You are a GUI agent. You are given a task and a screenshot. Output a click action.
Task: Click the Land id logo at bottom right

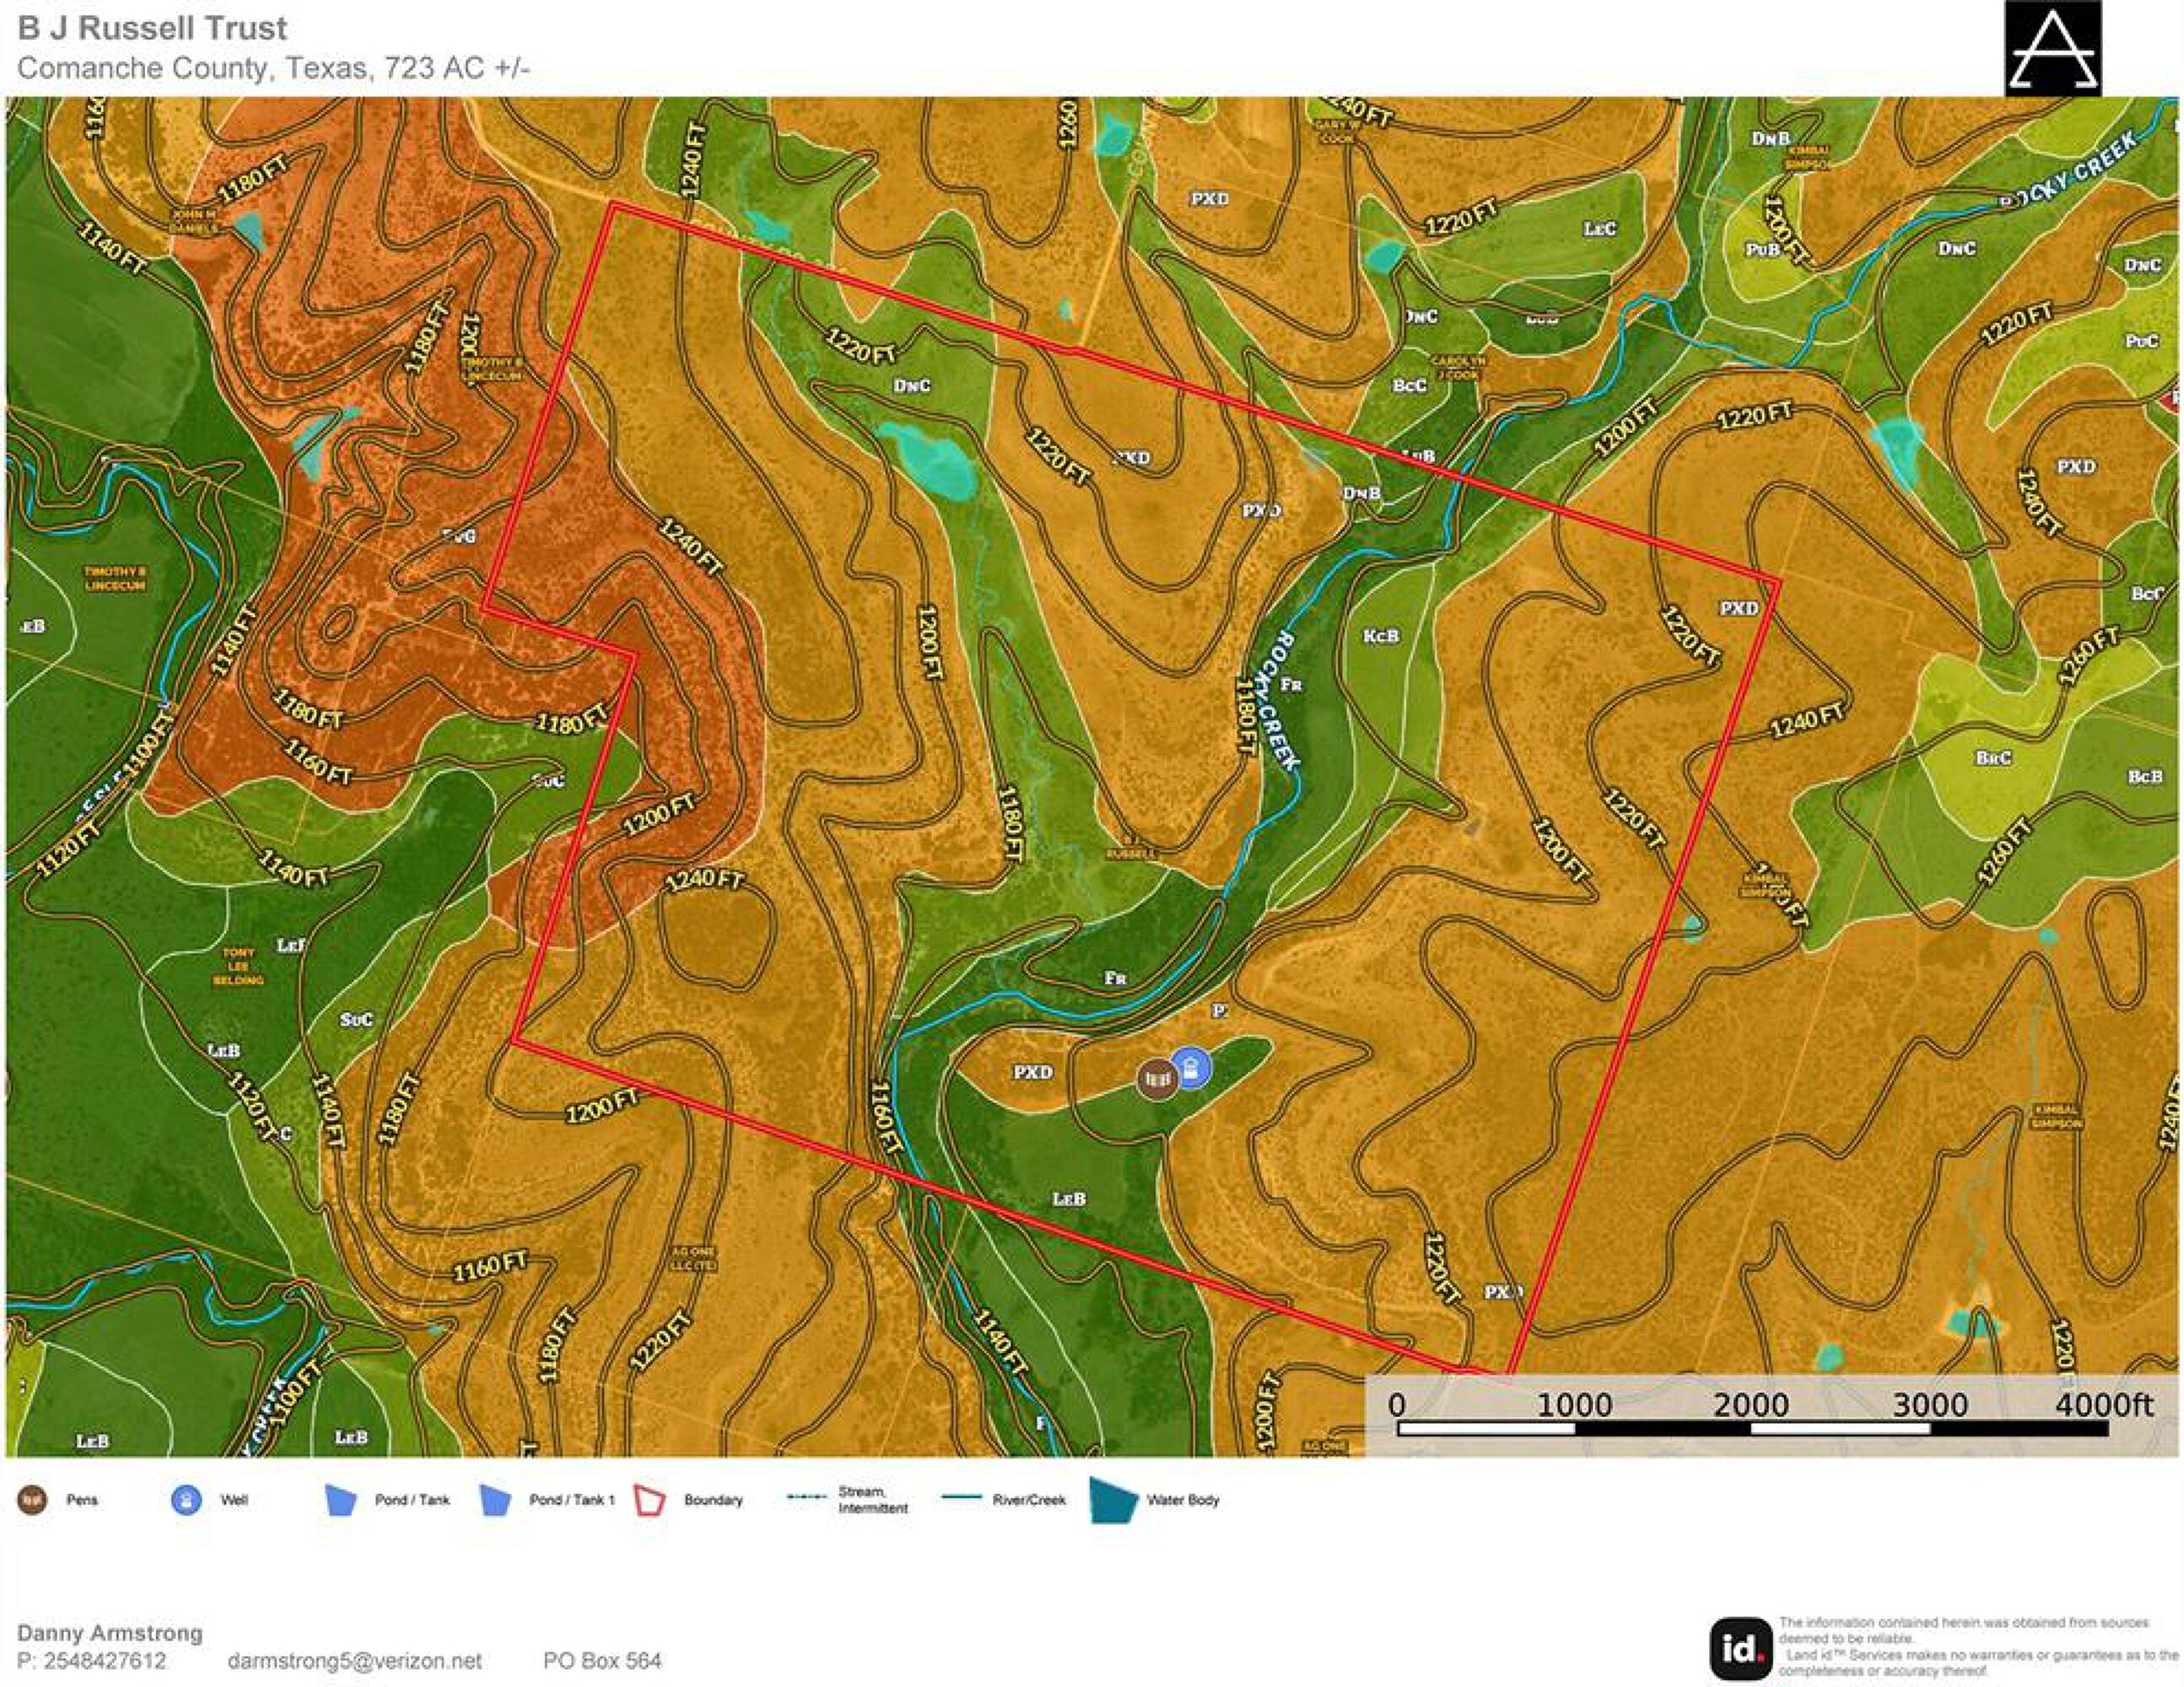1740,1648
